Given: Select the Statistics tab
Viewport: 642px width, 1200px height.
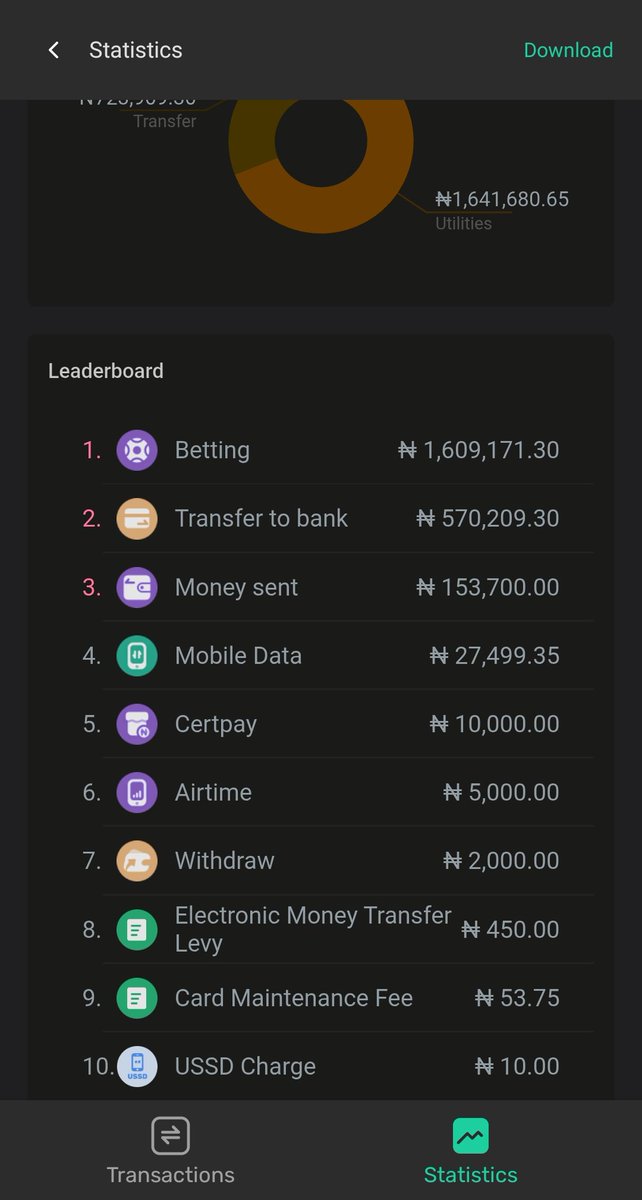Looking at the screenshot, I should click(471, 1151).
